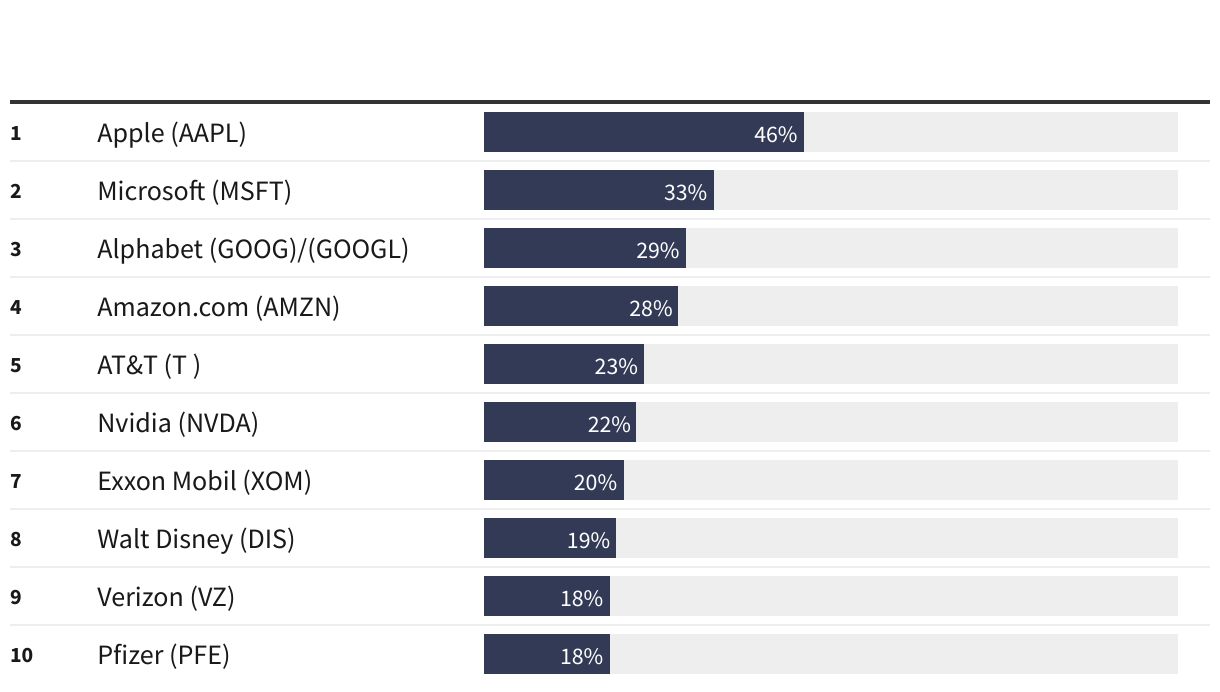Click the 22% Nvidia bar
1220x692 pixels.
click(x=560, y=422)
